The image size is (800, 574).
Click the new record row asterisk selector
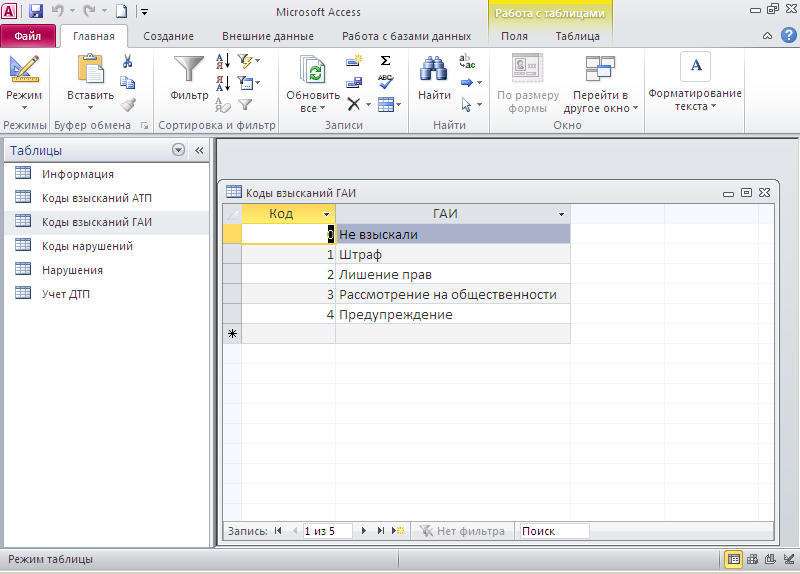[x=232, y=334]
